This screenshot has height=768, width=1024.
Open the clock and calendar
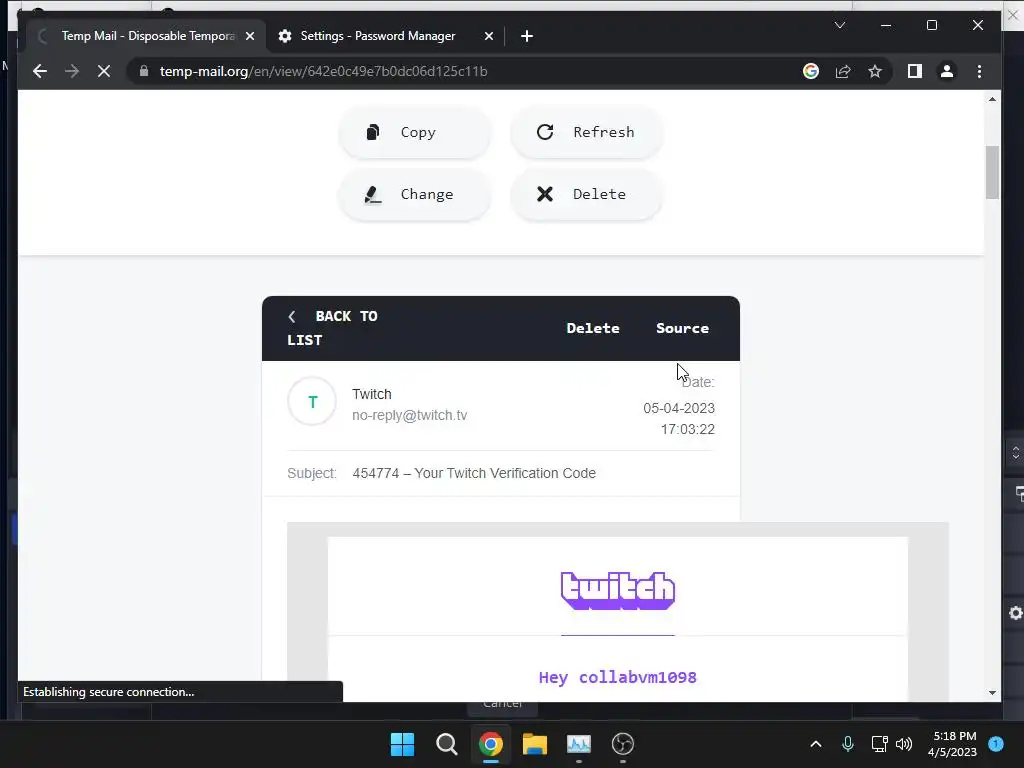coord(952,744)
